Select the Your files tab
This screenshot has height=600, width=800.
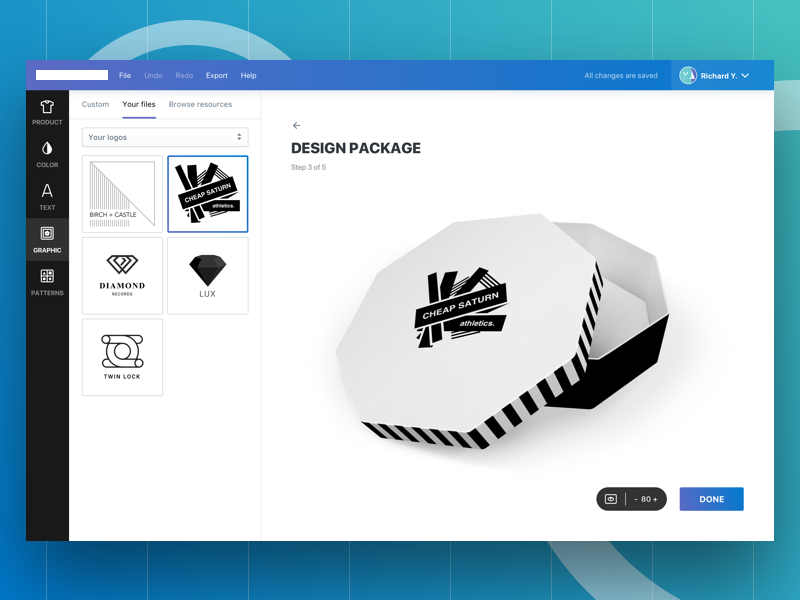click(139, 104)
